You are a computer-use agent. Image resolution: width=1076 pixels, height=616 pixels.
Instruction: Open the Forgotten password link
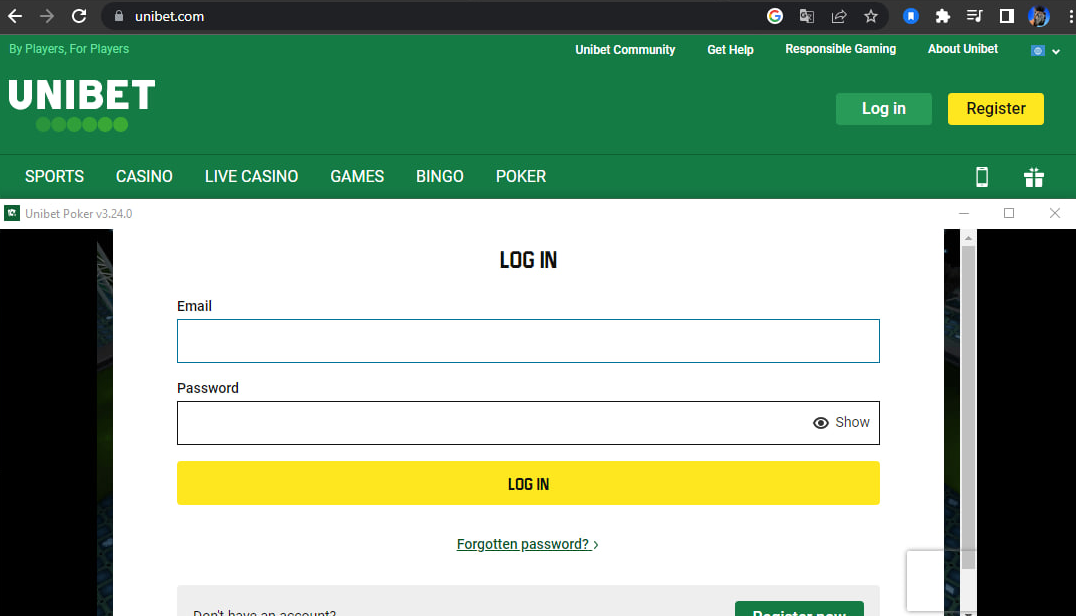pos(528,544)
